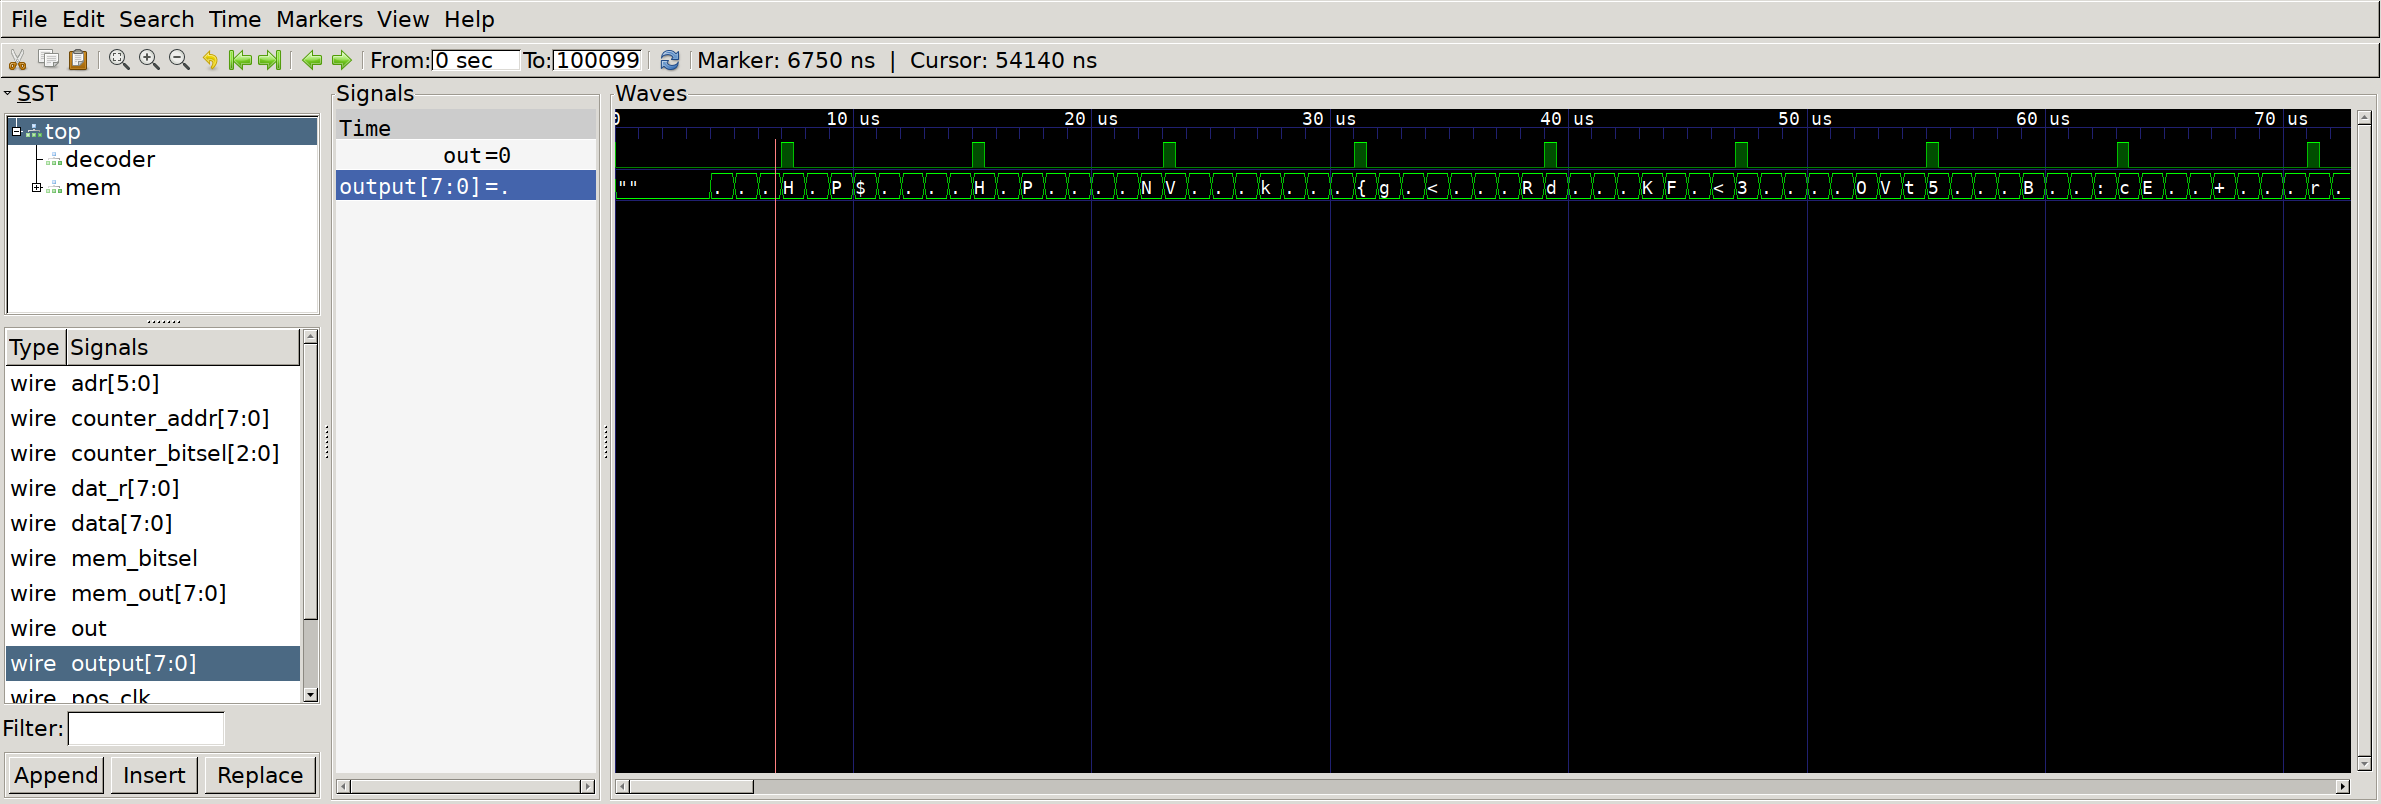The width and height of the screenshot is (2381, 804).
Task: Click the 'k' value in output waveform
Action: [1265, 187]
